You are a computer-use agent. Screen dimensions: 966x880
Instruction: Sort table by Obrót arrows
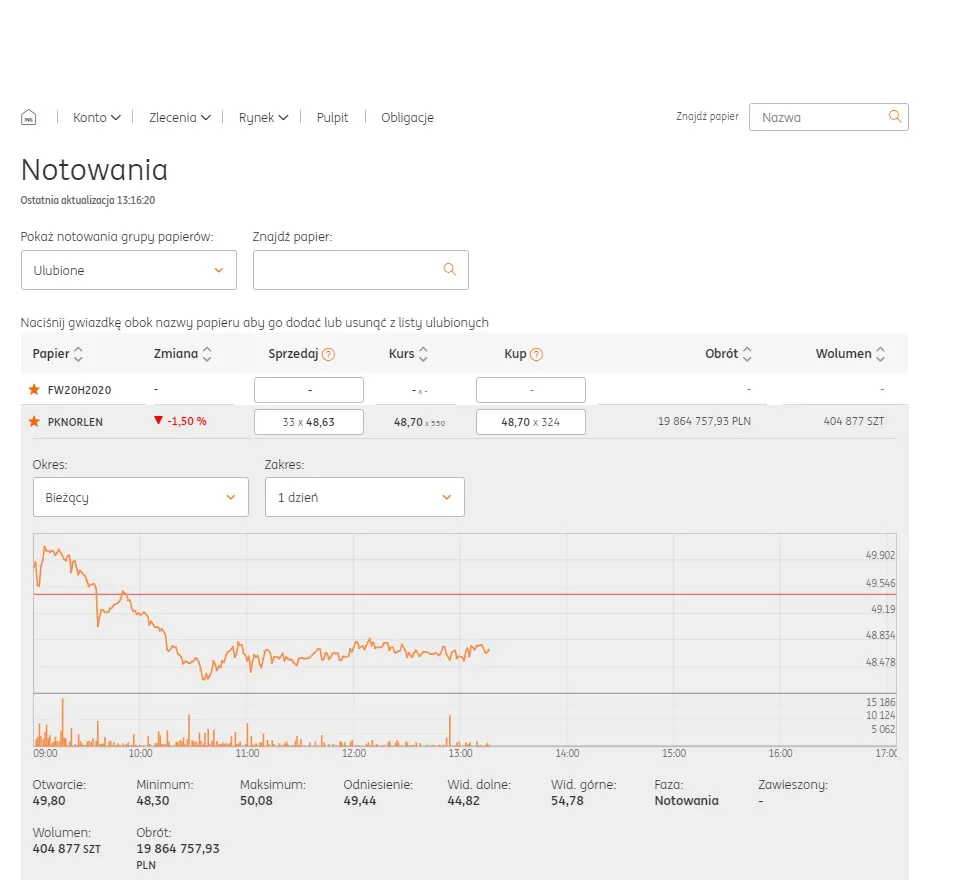[747, 354]
